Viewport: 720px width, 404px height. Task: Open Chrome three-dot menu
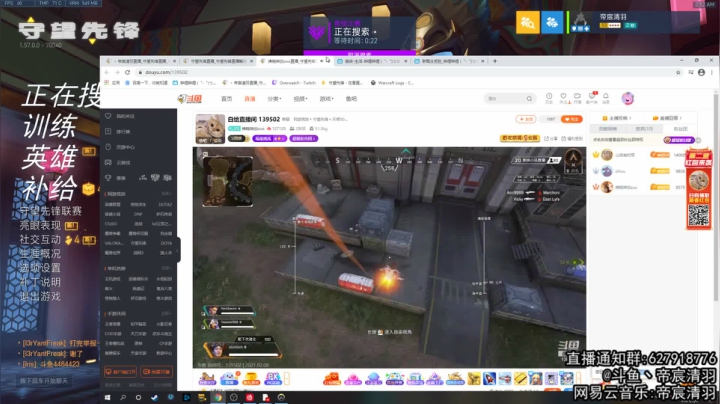point(712,72)
